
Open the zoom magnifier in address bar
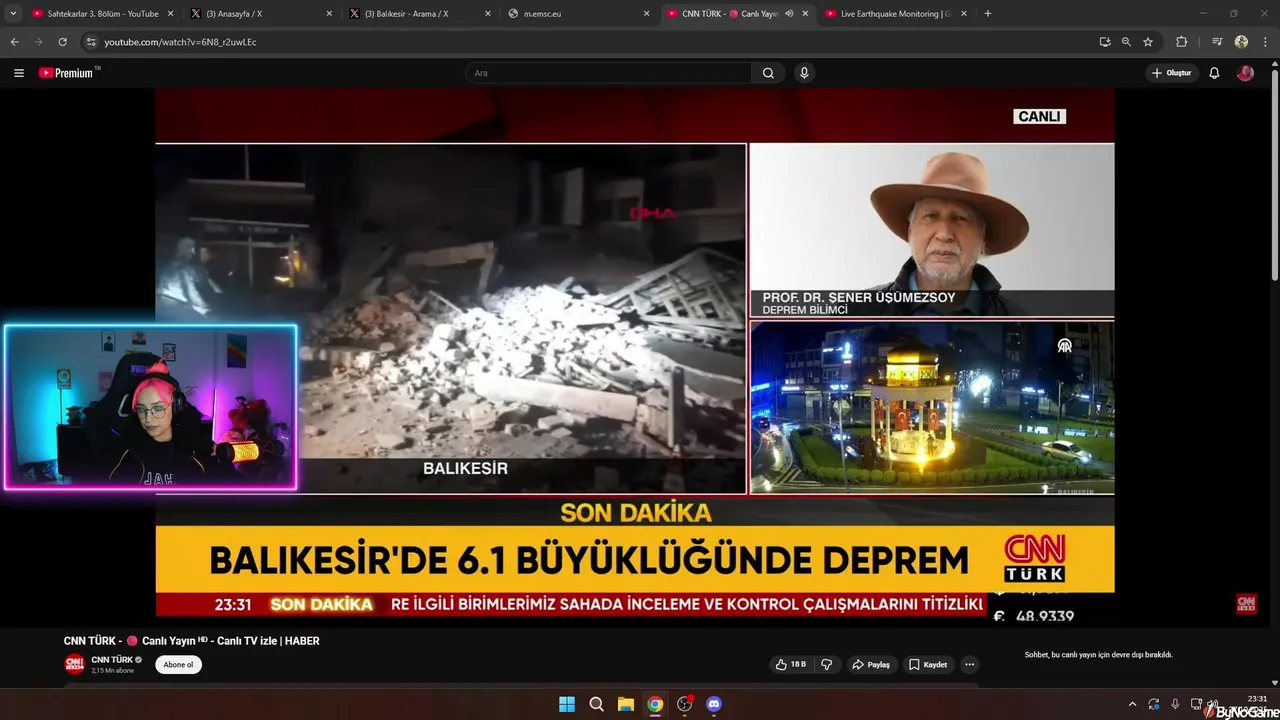1126,42
